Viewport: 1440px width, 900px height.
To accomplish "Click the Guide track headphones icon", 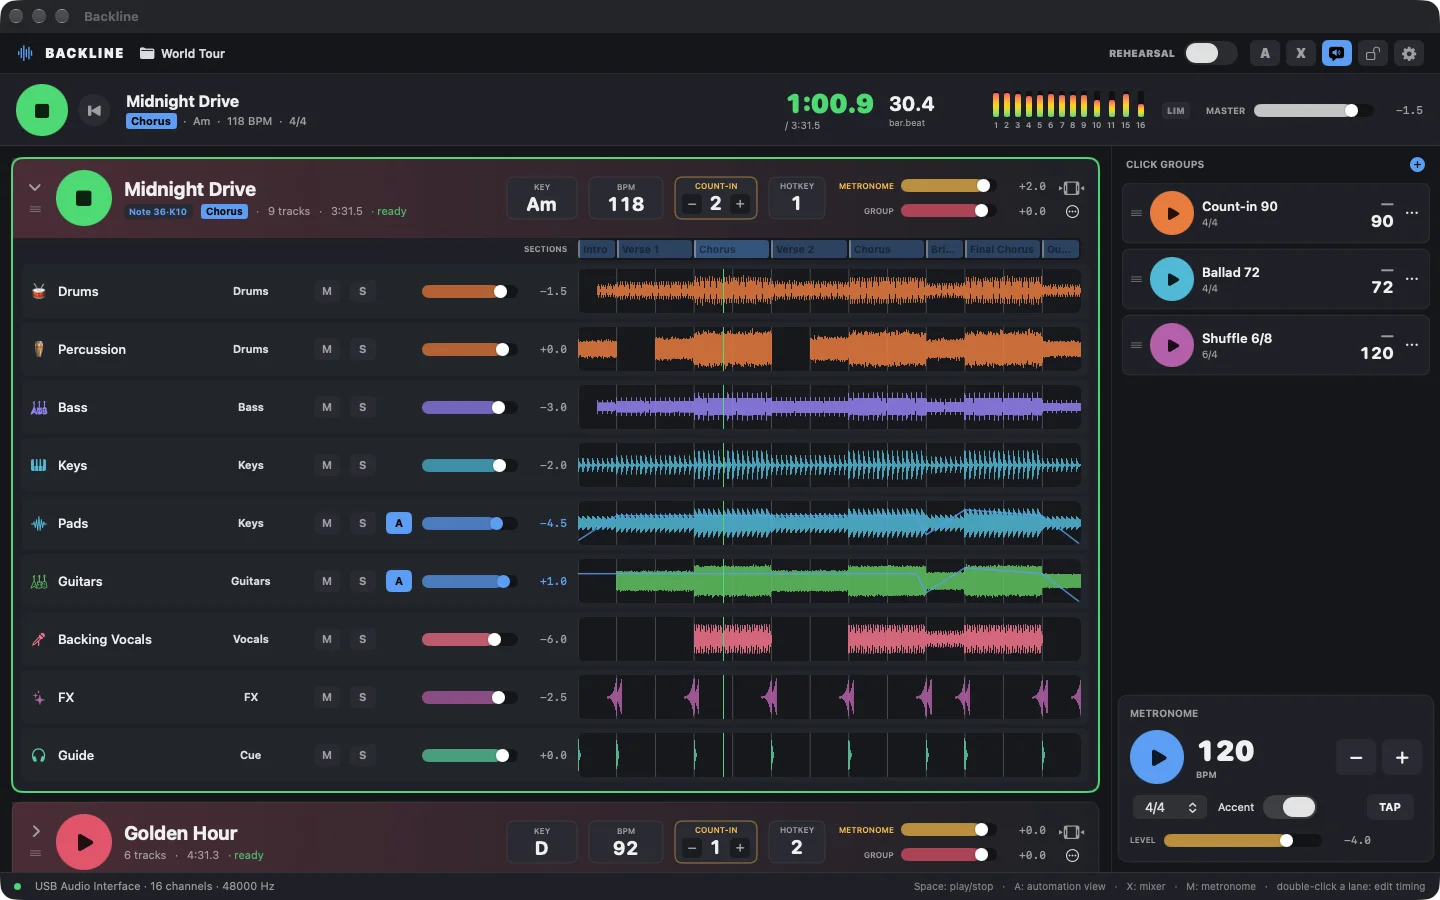I will click(39, 756).
